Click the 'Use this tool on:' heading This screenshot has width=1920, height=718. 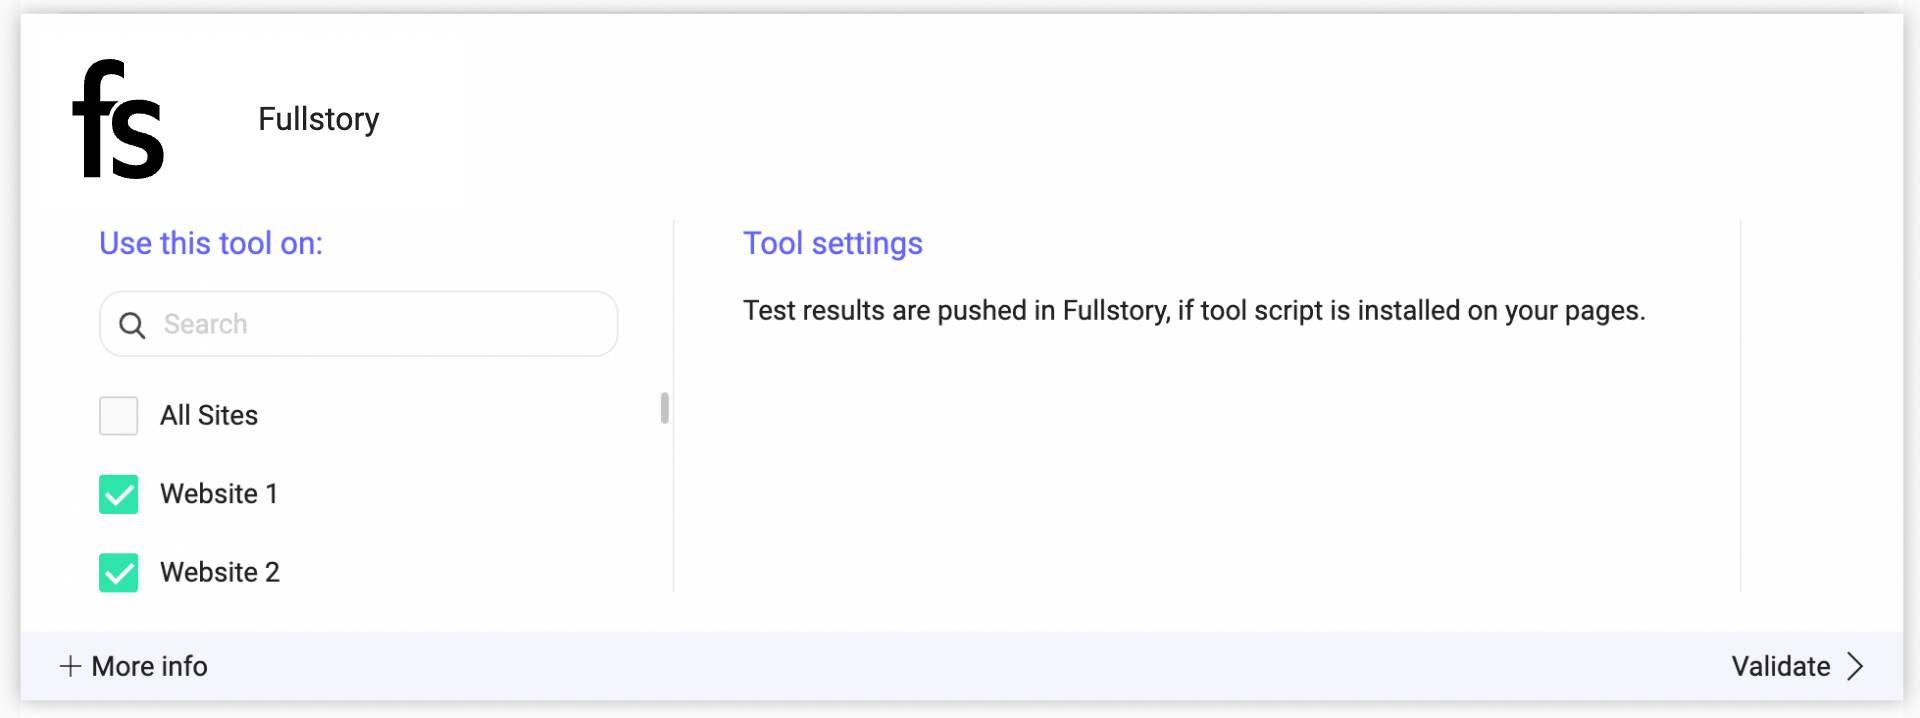pos(211,243)
